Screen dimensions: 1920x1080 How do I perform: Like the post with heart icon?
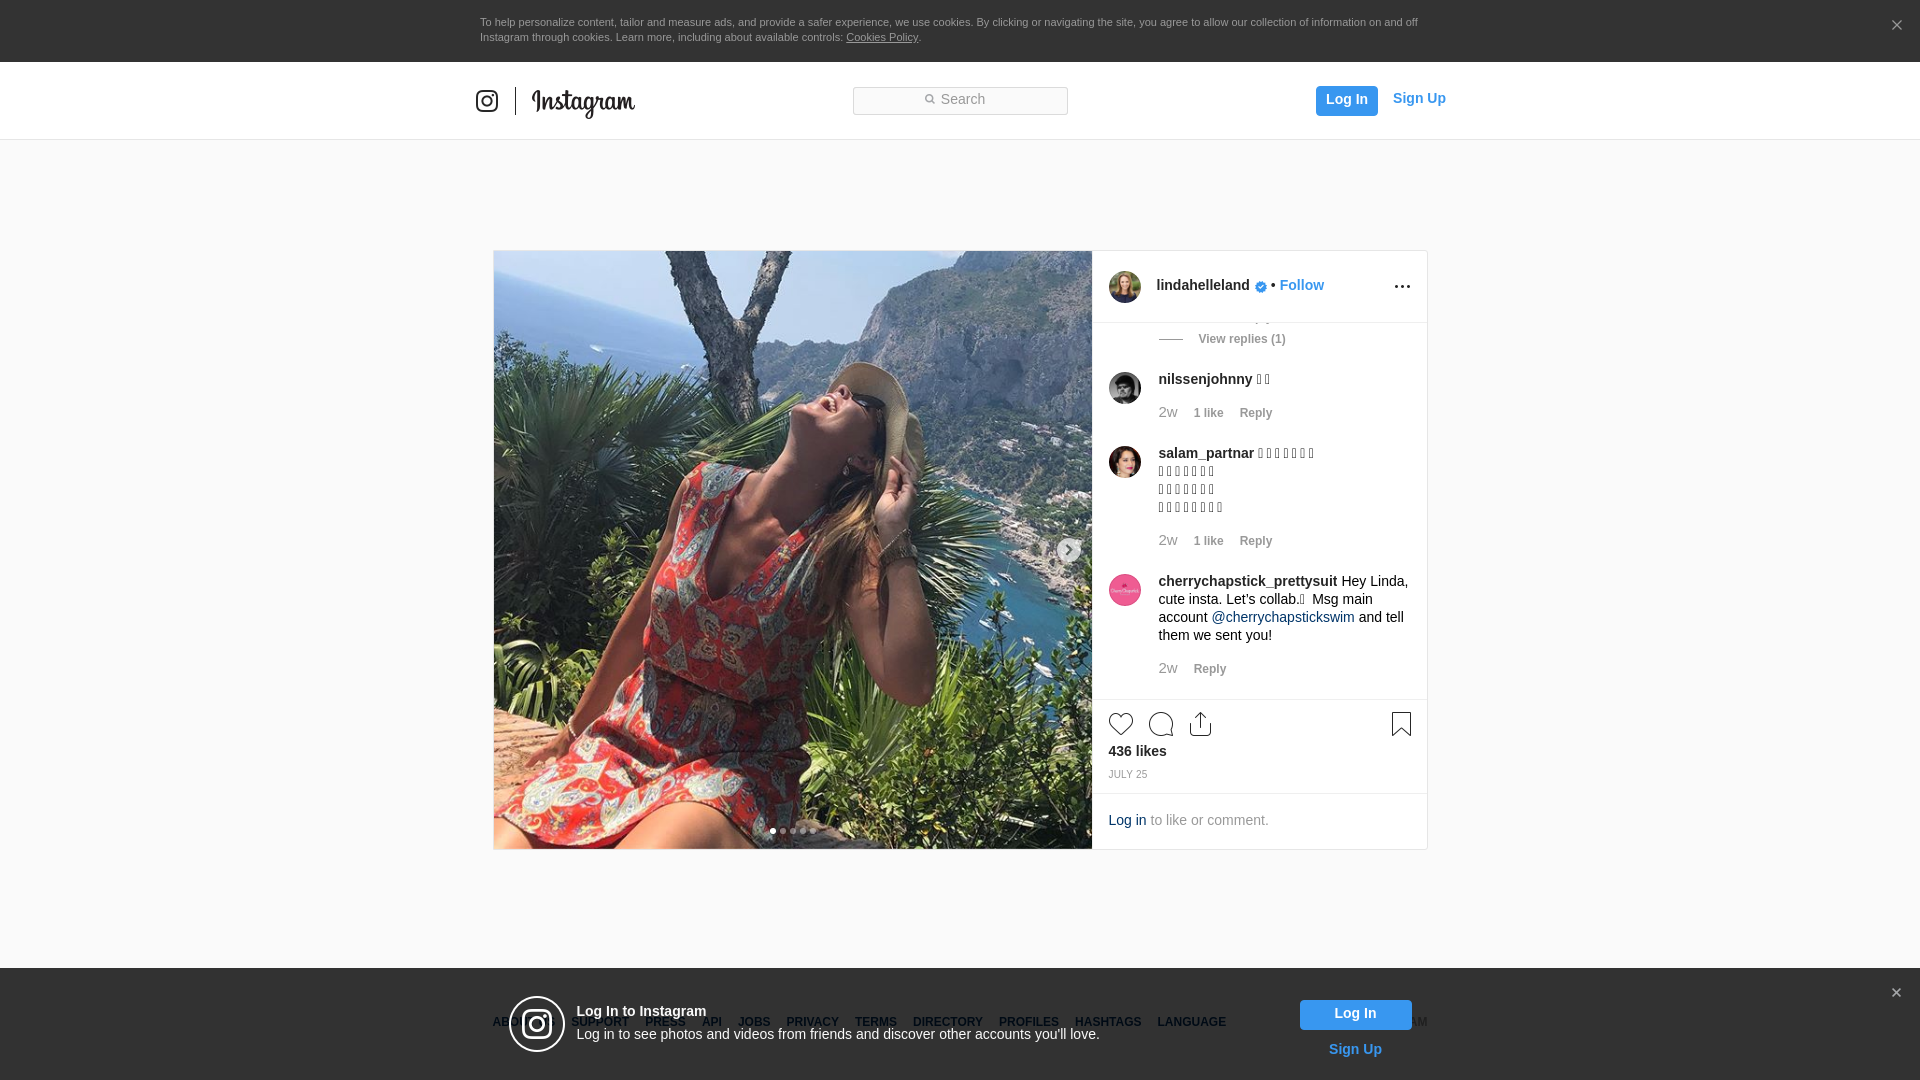(x=1120, y=724)
